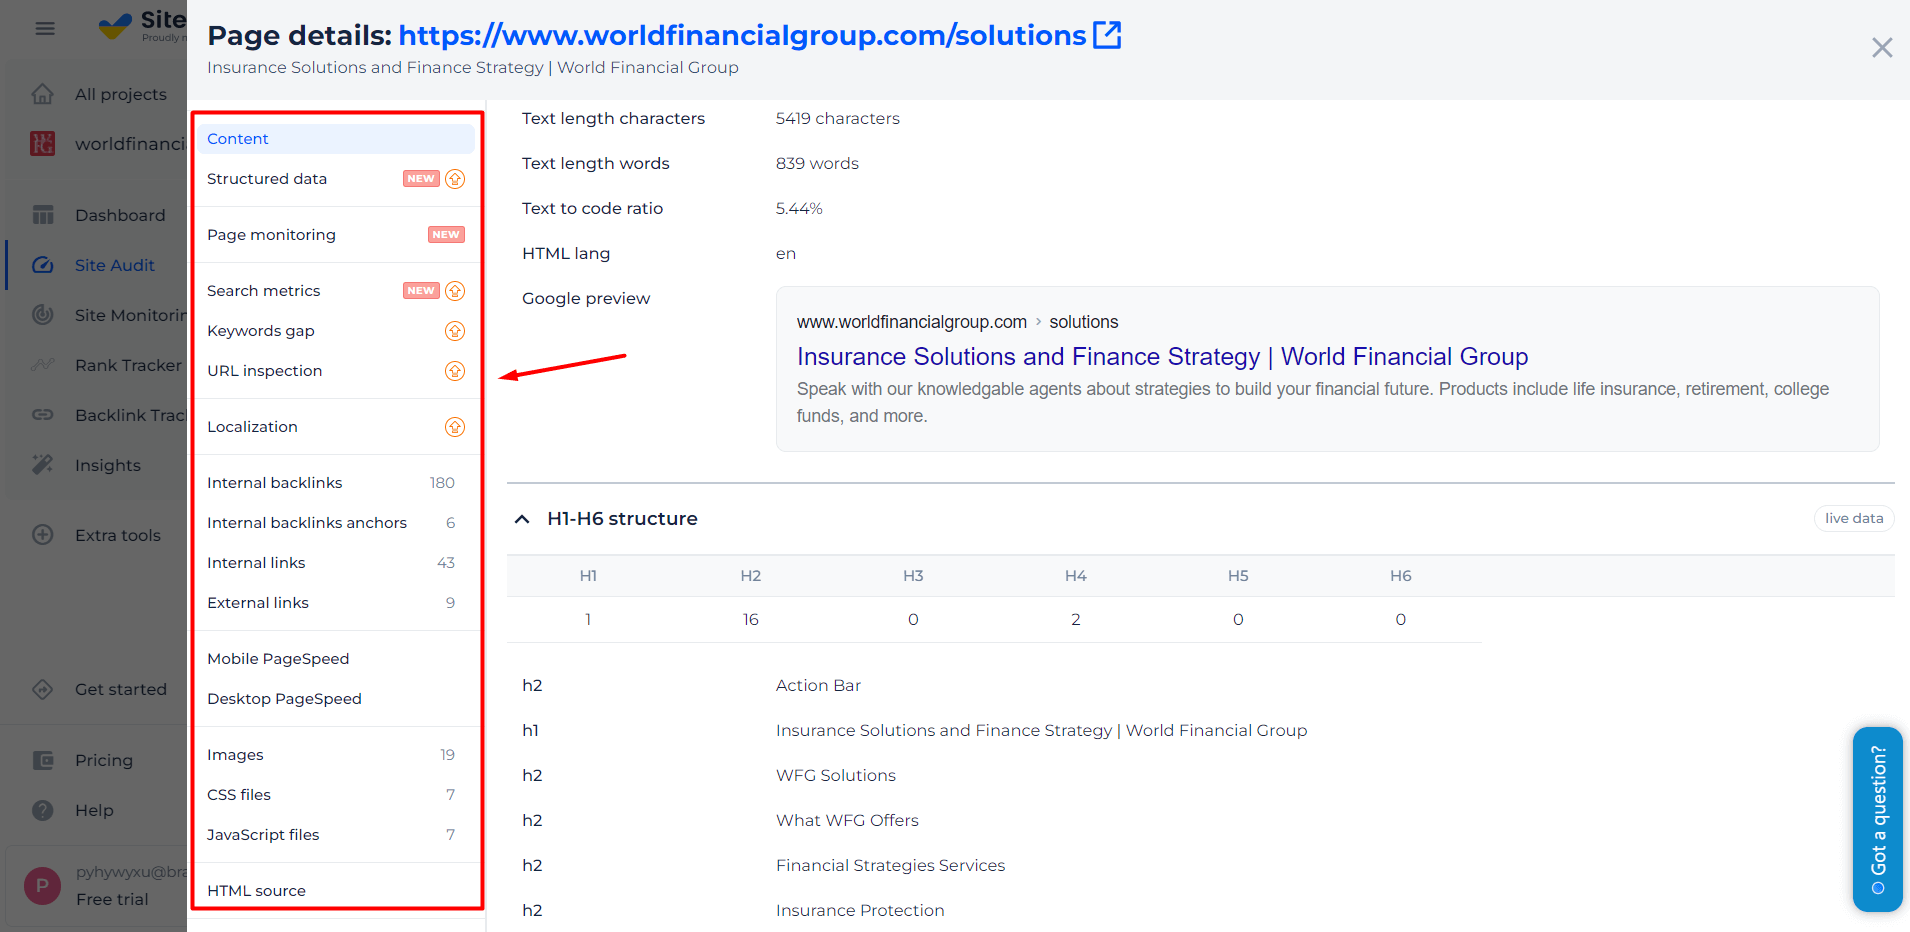Click the 'Insurance Protection' heading text
Screen dimensions: 1910x932
(x=860, y=910)
